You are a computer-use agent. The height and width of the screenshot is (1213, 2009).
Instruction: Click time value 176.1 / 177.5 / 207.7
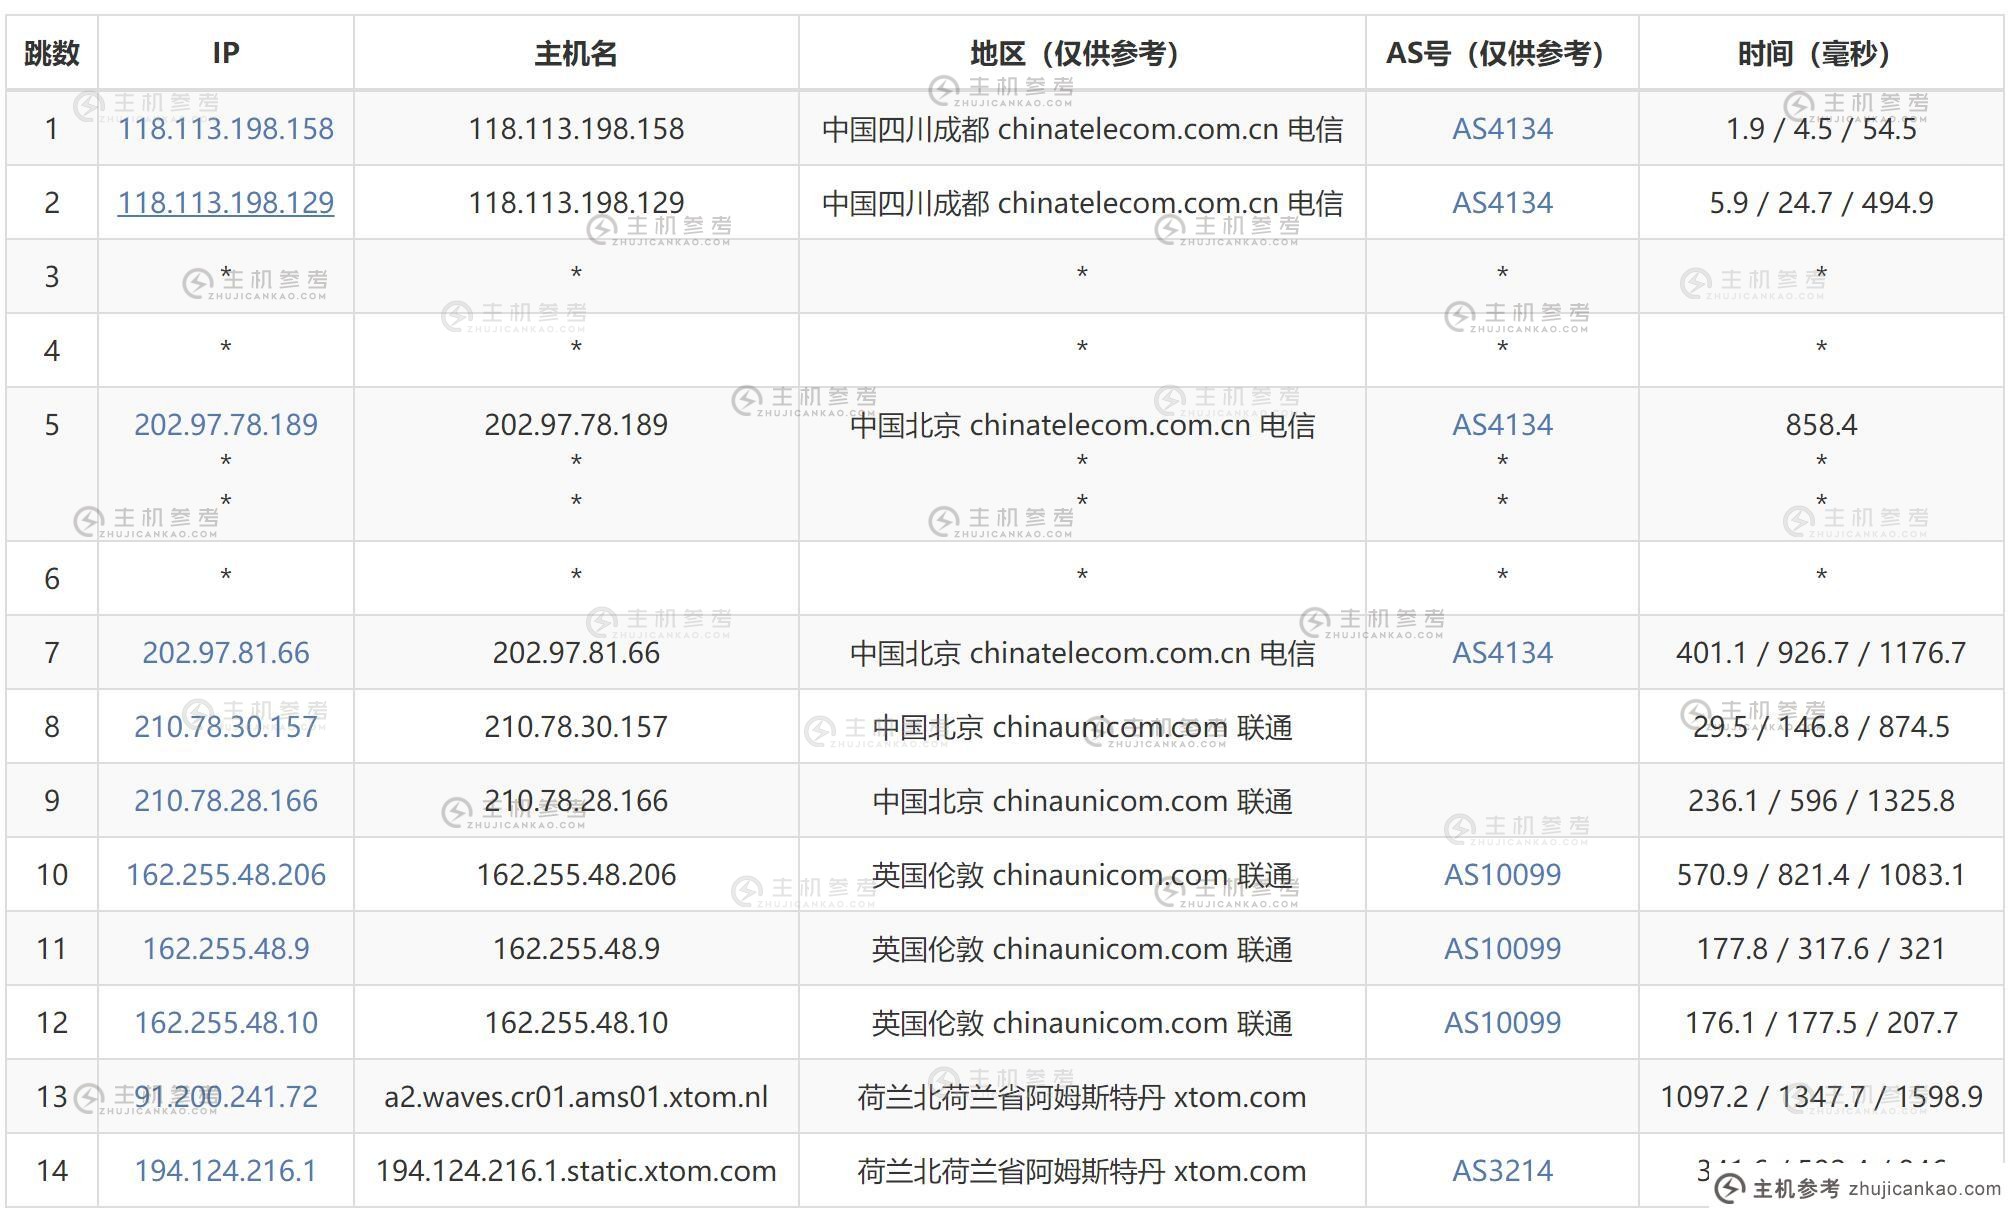click(1821, 1023)
